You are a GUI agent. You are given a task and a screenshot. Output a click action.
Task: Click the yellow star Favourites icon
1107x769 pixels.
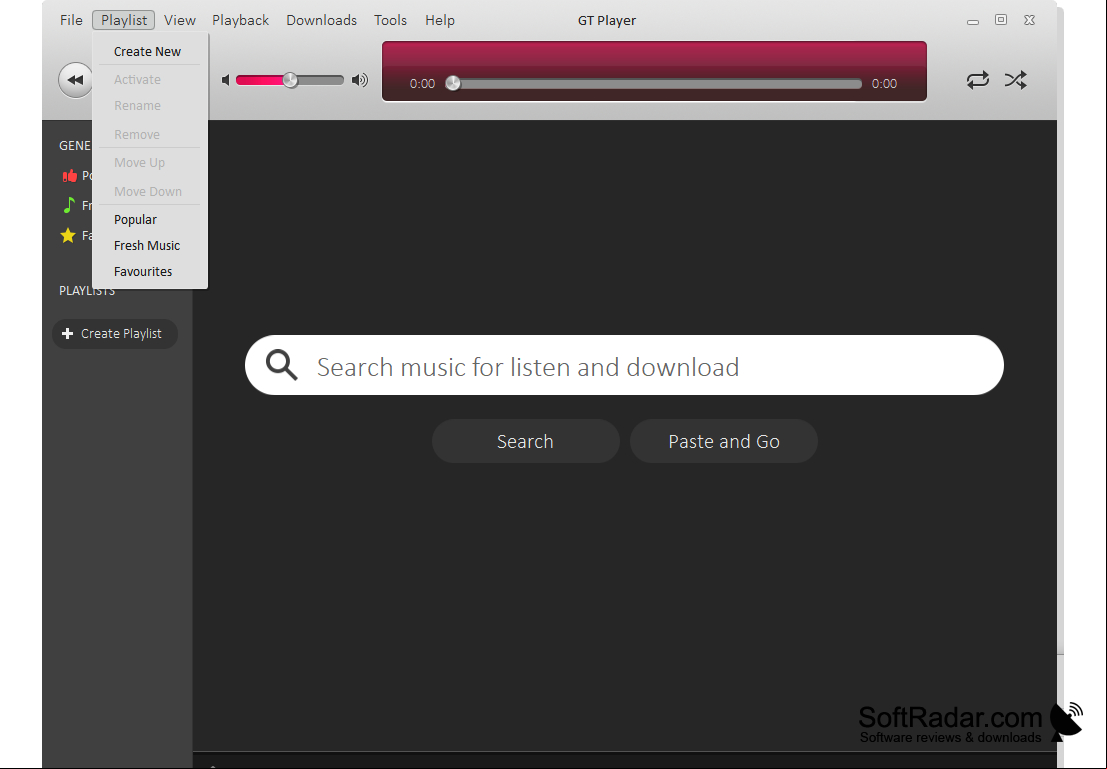[x=68, y=235]
